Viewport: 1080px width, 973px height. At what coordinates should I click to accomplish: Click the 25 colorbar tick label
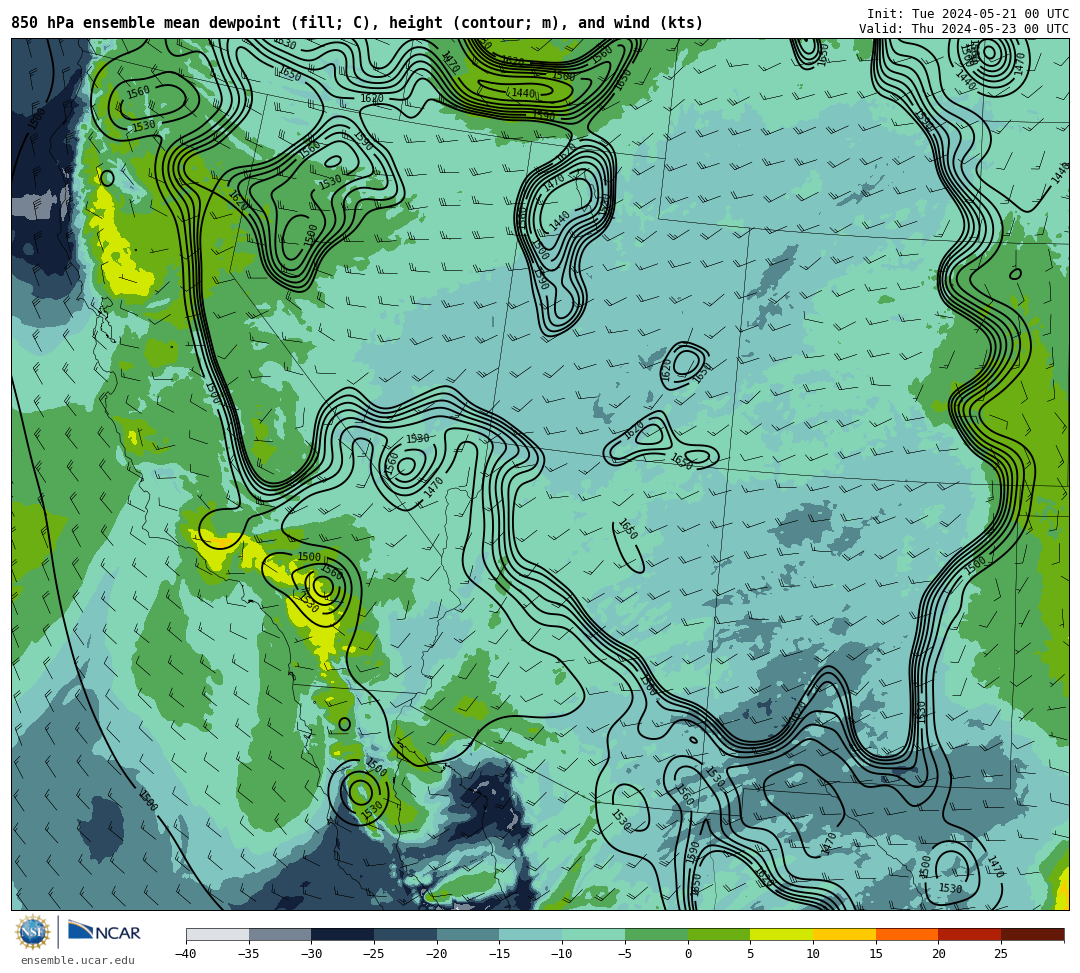(1001, 954)
